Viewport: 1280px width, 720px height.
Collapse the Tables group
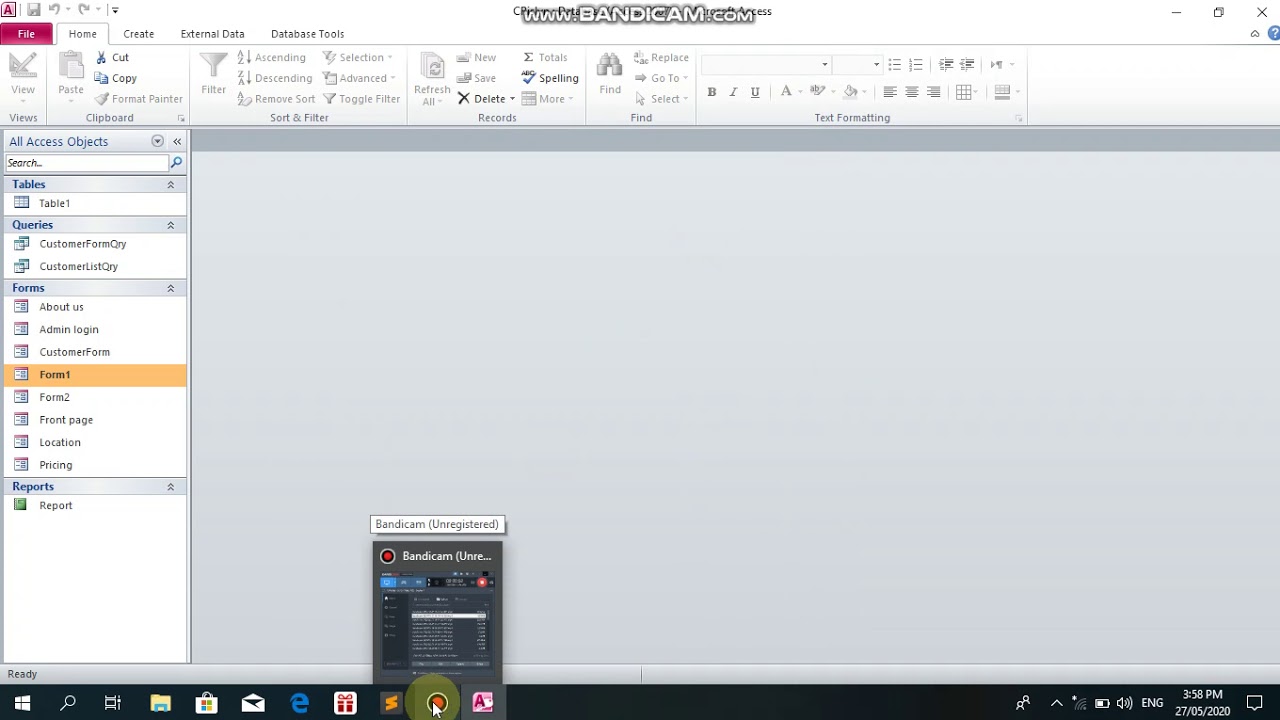pos(170,184)
